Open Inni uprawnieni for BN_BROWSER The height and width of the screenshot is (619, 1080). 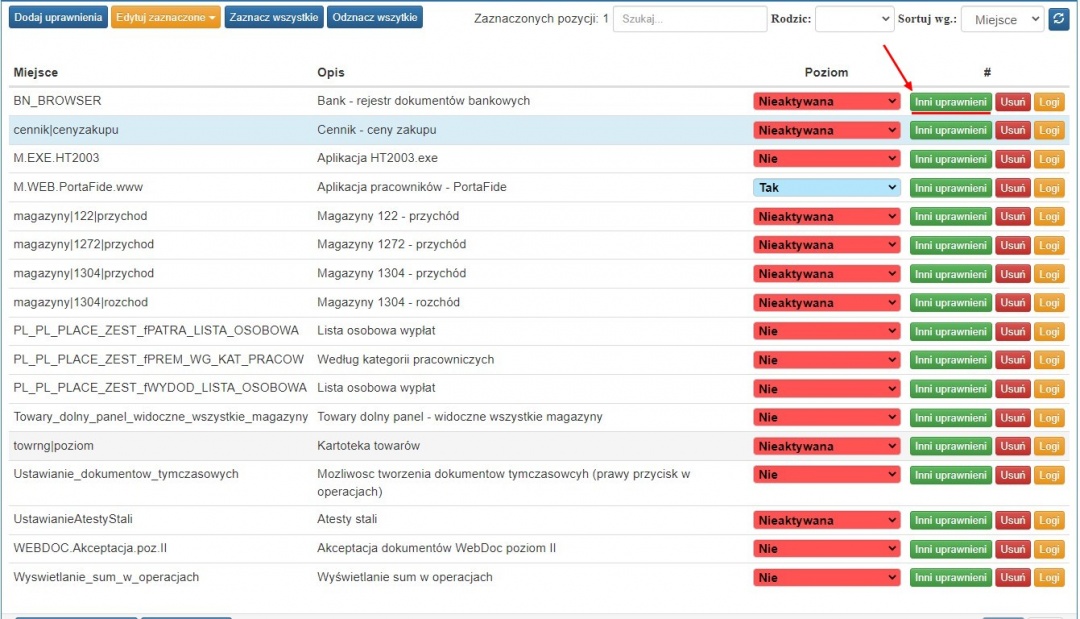[x=951, y=102]
